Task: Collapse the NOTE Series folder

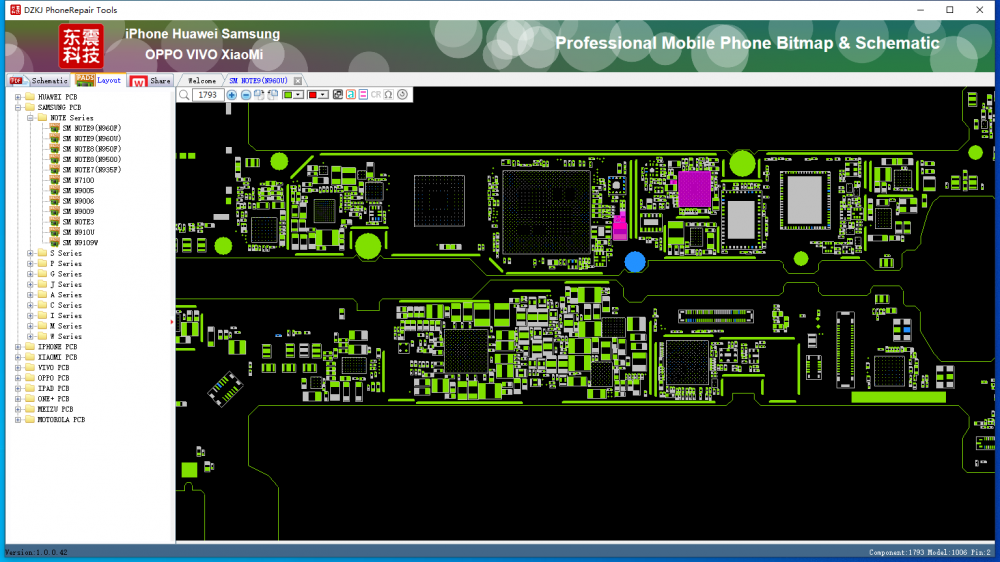Action: click(30, 118)
